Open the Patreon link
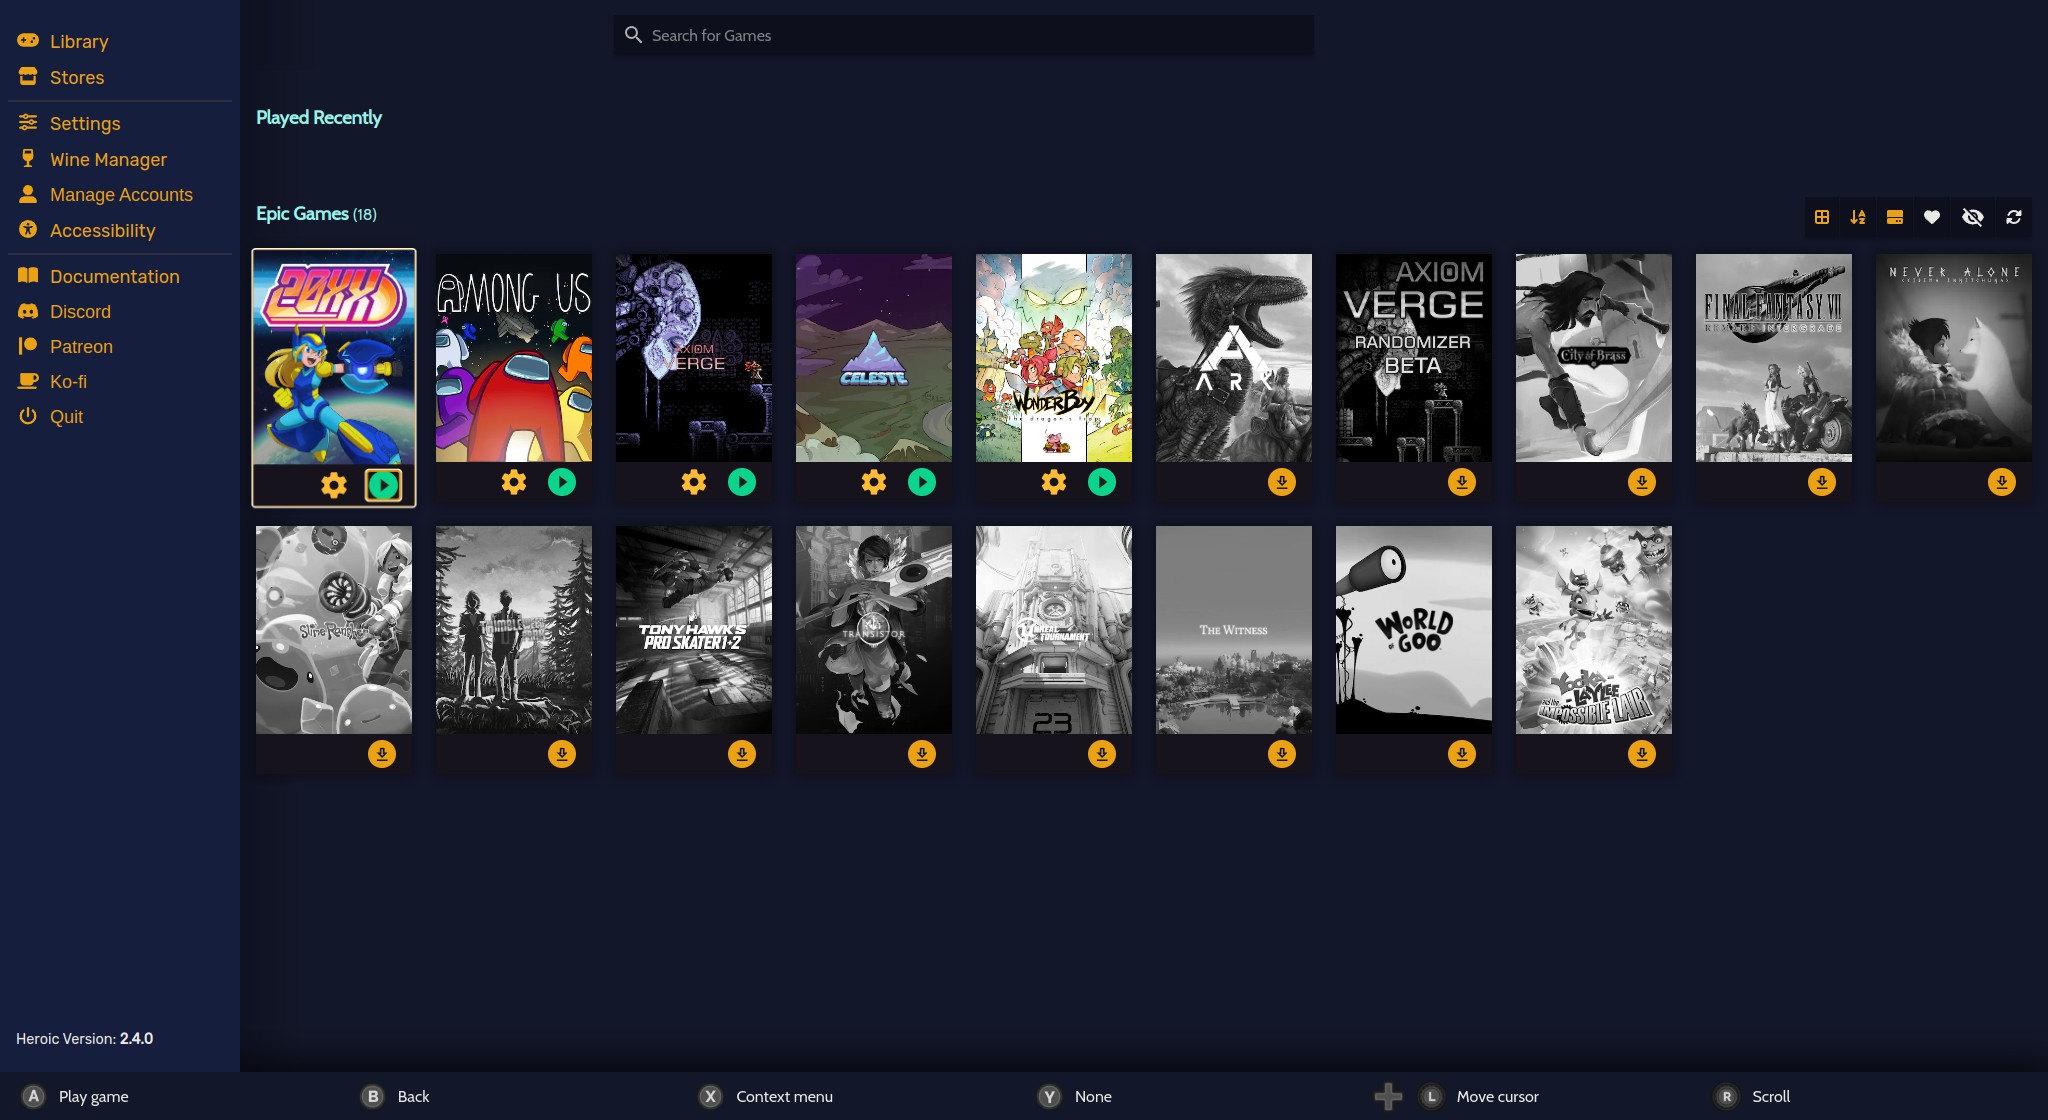The width and height of the screenshot is (2048, 1120). pos(65,346)
